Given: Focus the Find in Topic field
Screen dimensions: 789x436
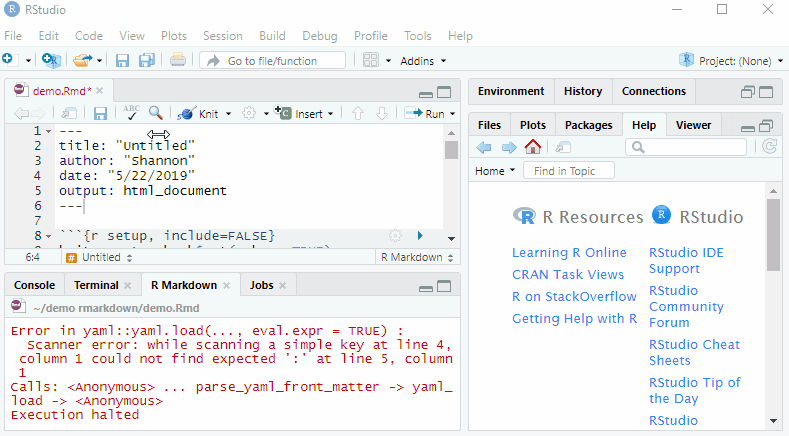Looking at the screenshot, I should click(x=569, y=171).
